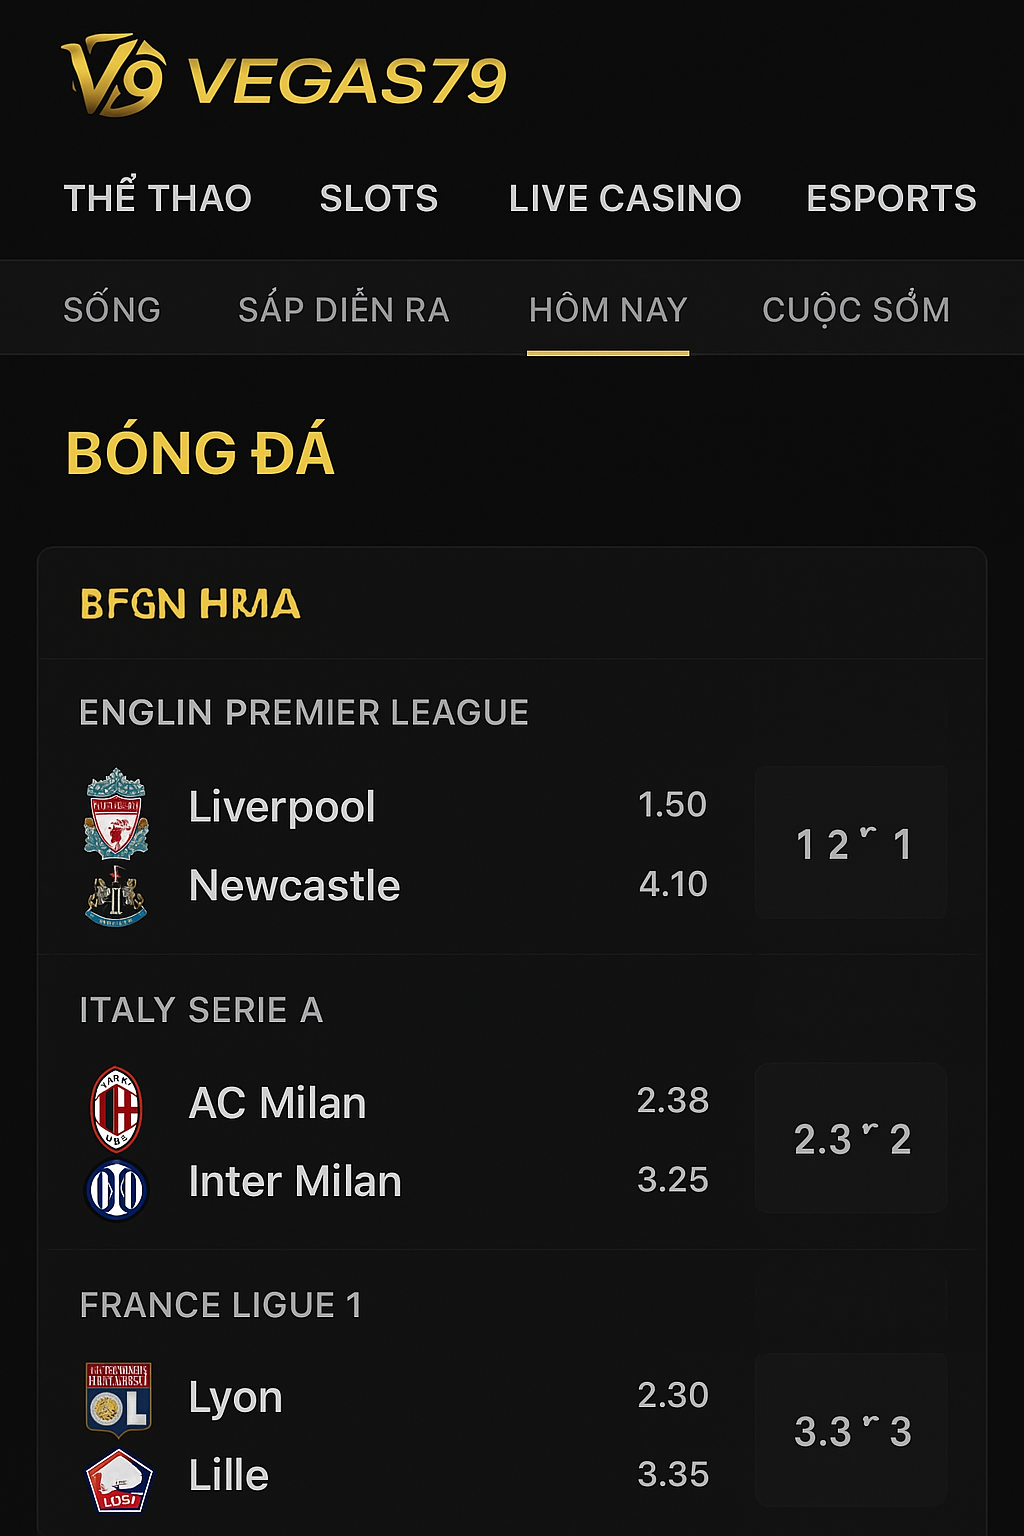This screenshot has width=1024, height=1536.
Task: Open the Slots menu
Action: click(379, 198)
